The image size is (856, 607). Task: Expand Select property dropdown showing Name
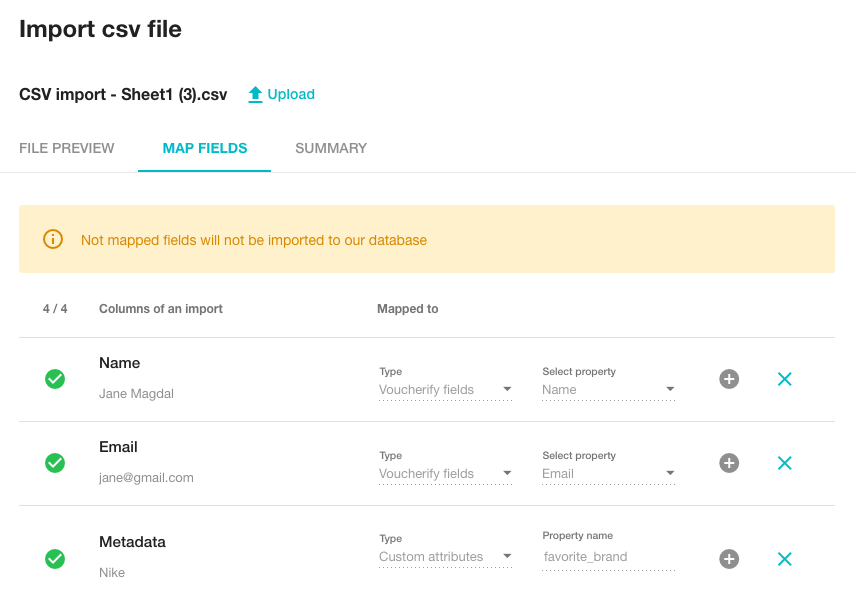(608, 390)
